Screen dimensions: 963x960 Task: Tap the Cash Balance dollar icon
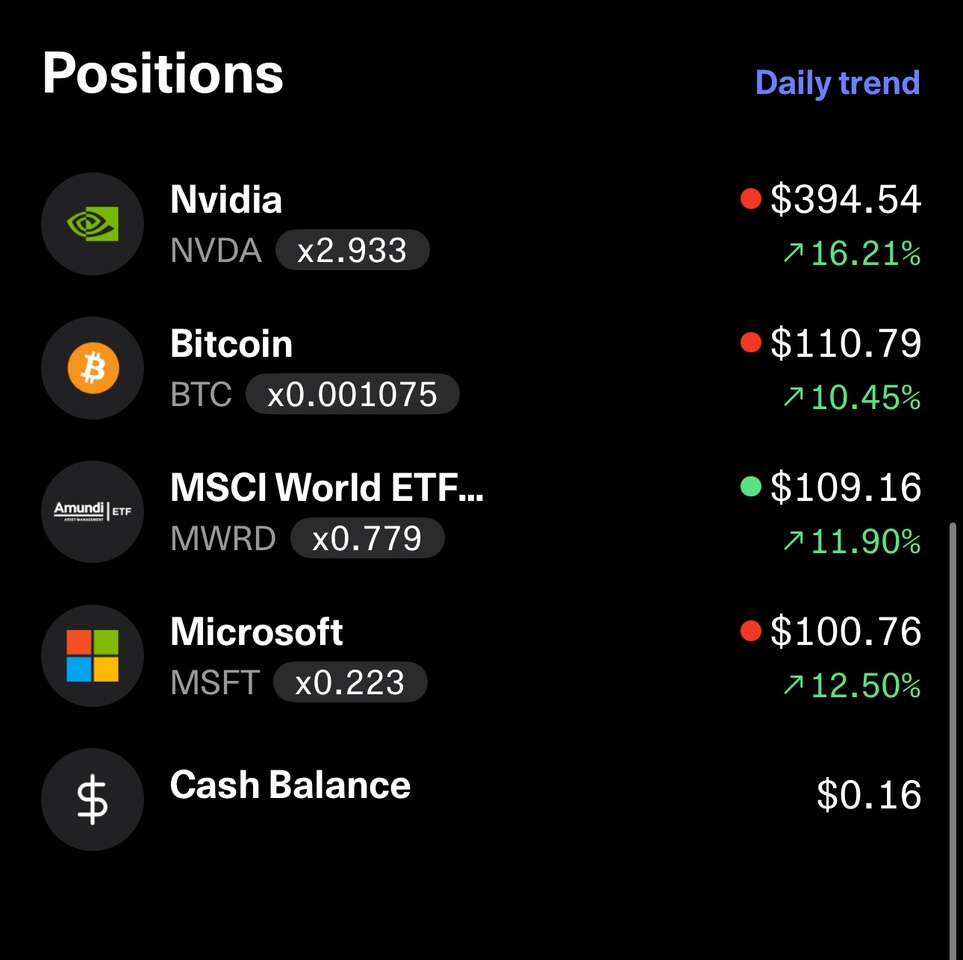pyautogui.click(x=93, y=799)
